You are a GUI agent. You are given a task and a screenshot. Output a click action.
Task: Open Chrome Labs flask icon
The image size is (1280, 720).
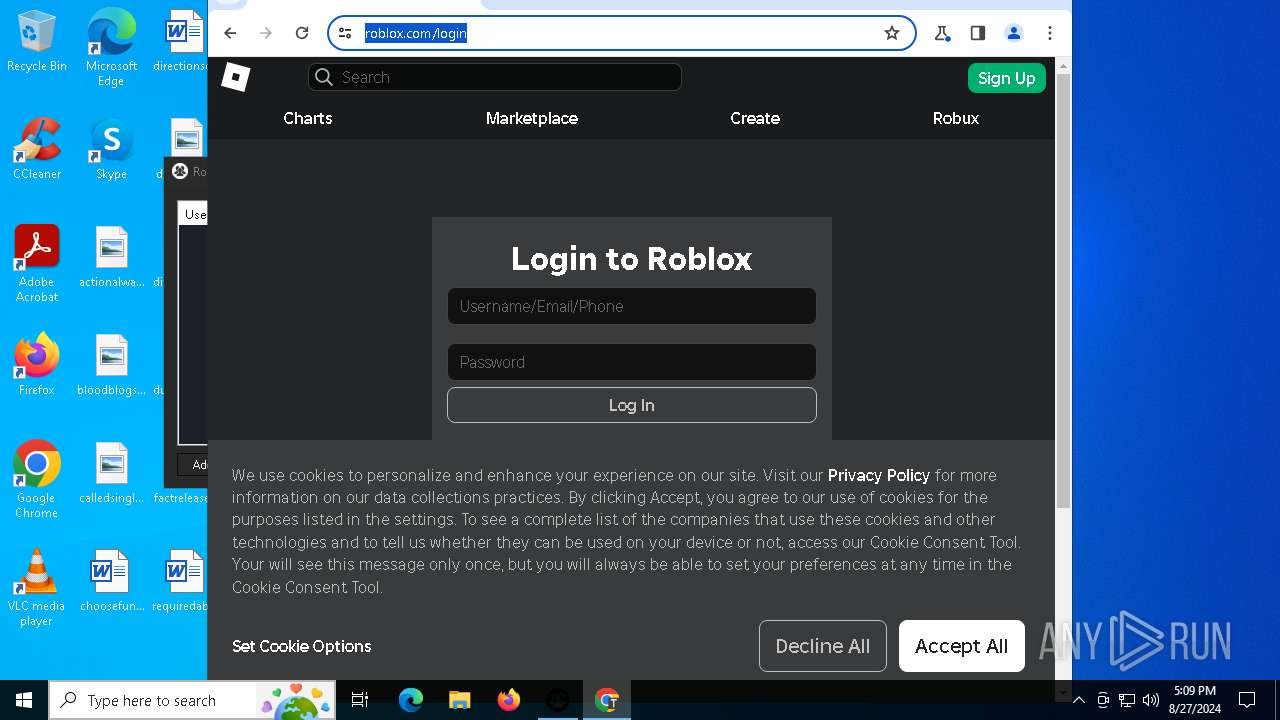pyautogui.click(x=942, y=33)
